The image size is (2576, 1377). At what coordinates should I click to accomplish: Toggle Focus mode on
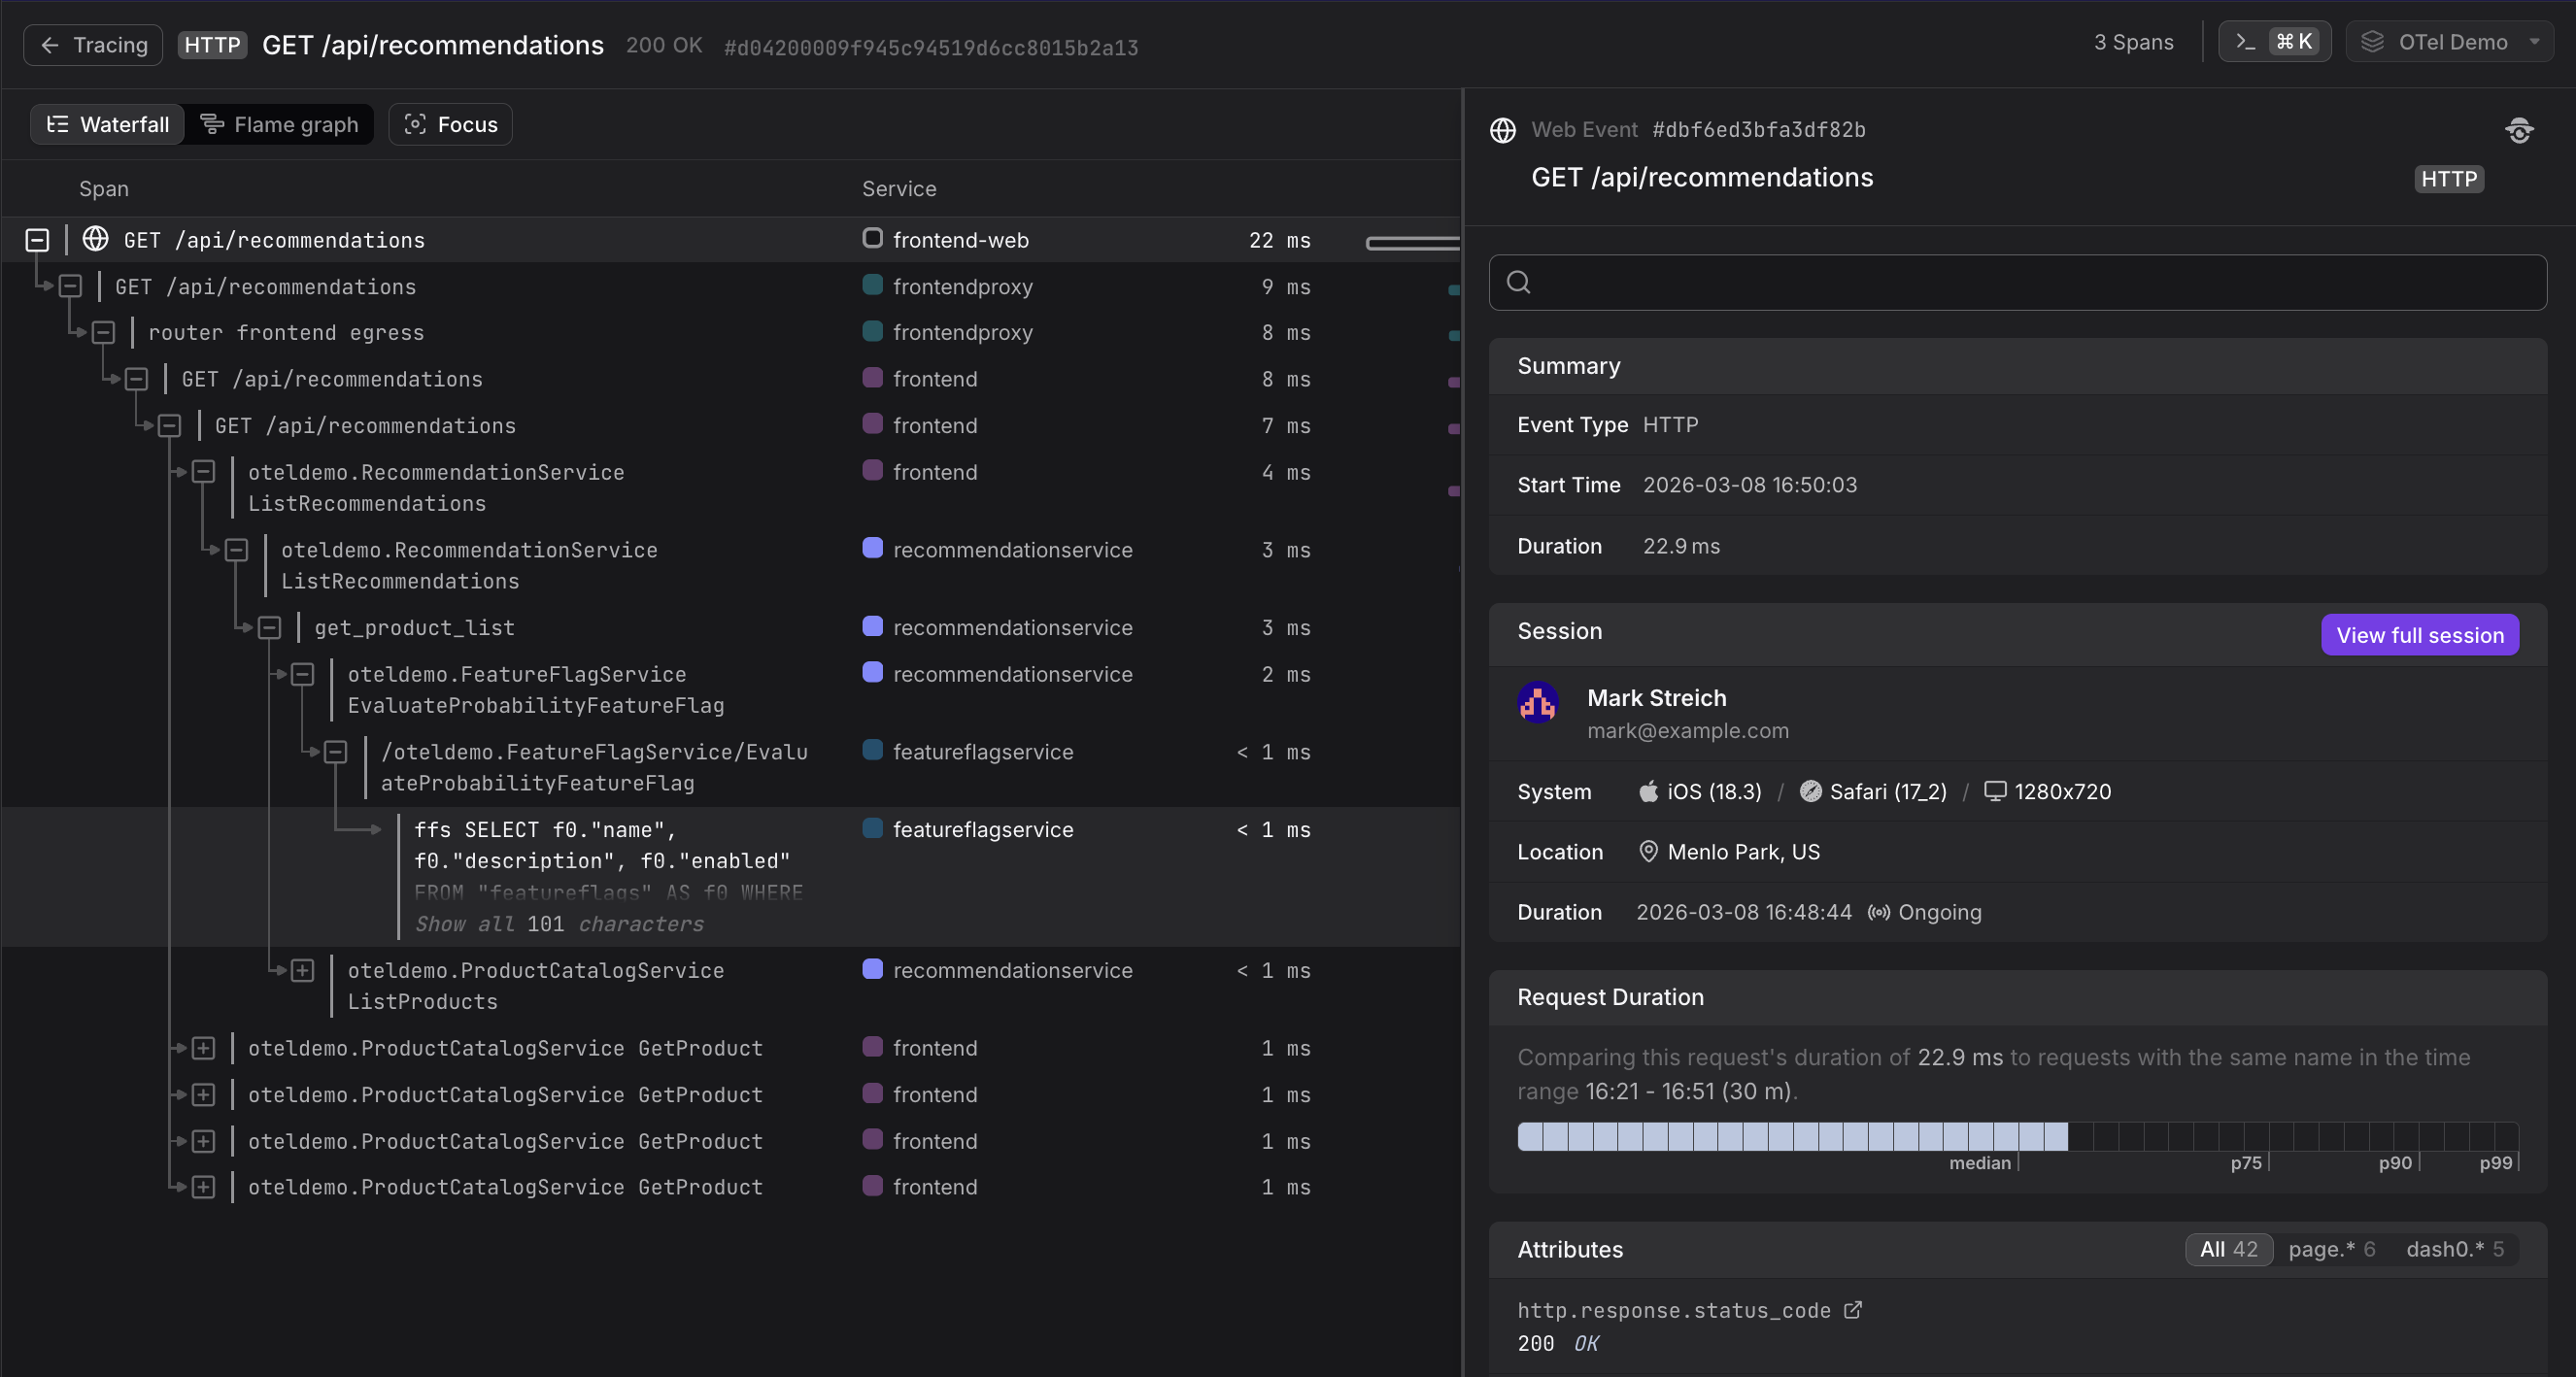(x=450, y=124)
